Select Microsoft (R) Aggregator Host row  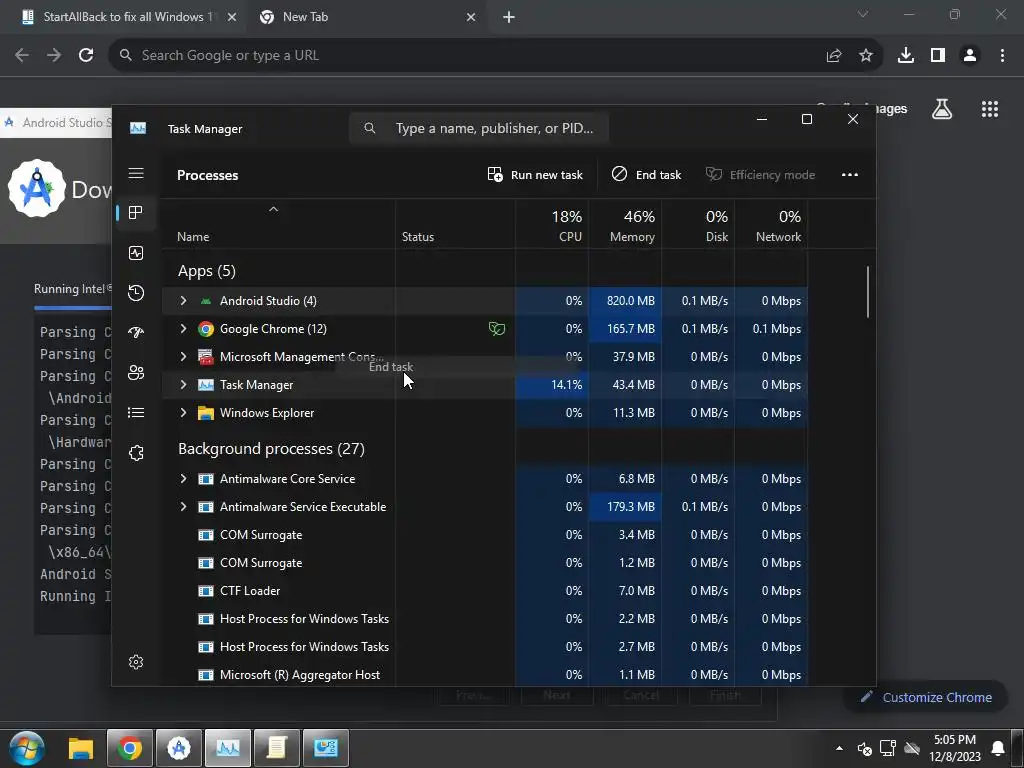click(485, 675)
